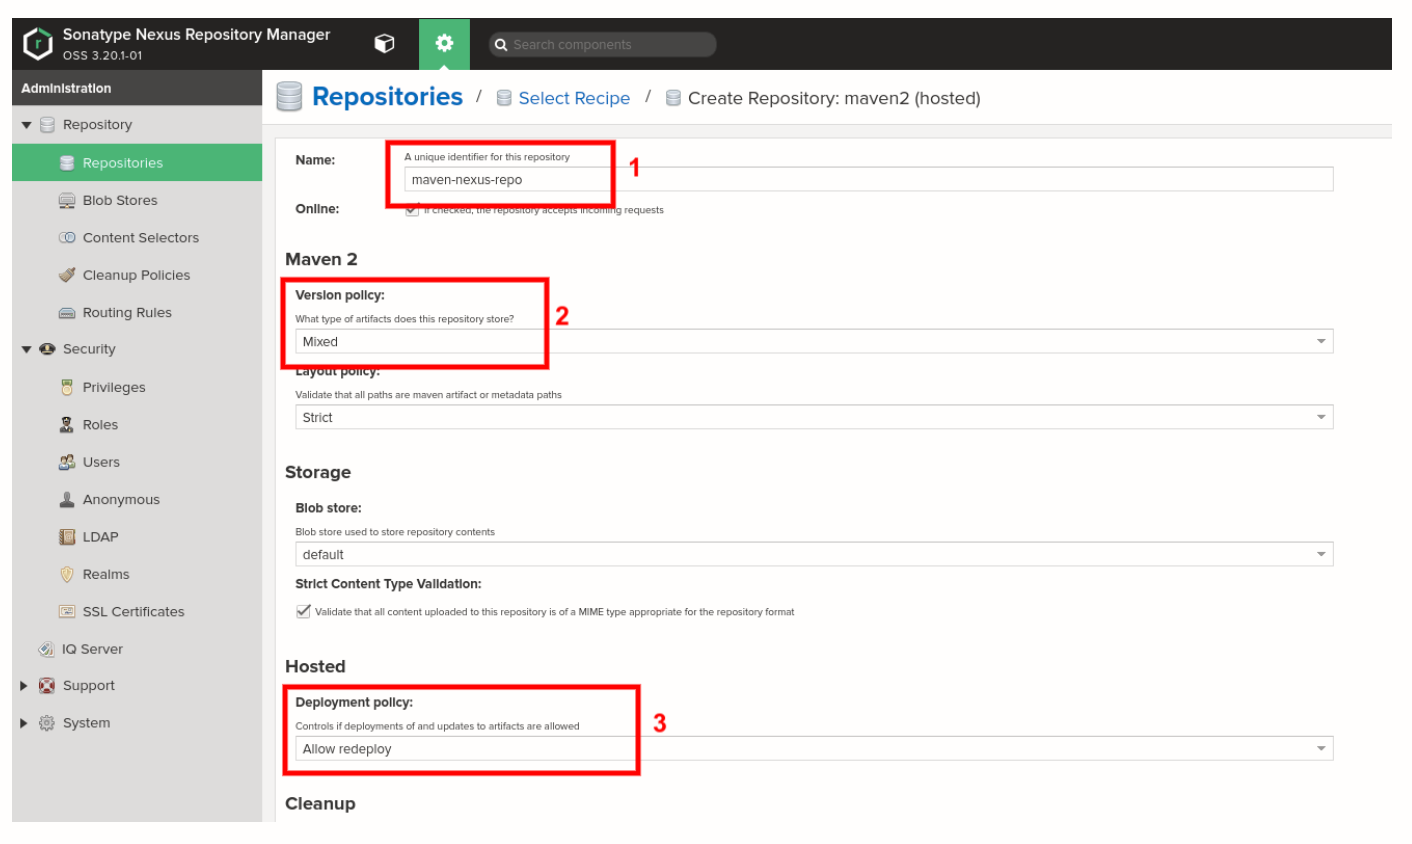The image size is (1412, 844).
Task: Go back to Select Recipe breadcrumb
Action: tap(574, 98)
